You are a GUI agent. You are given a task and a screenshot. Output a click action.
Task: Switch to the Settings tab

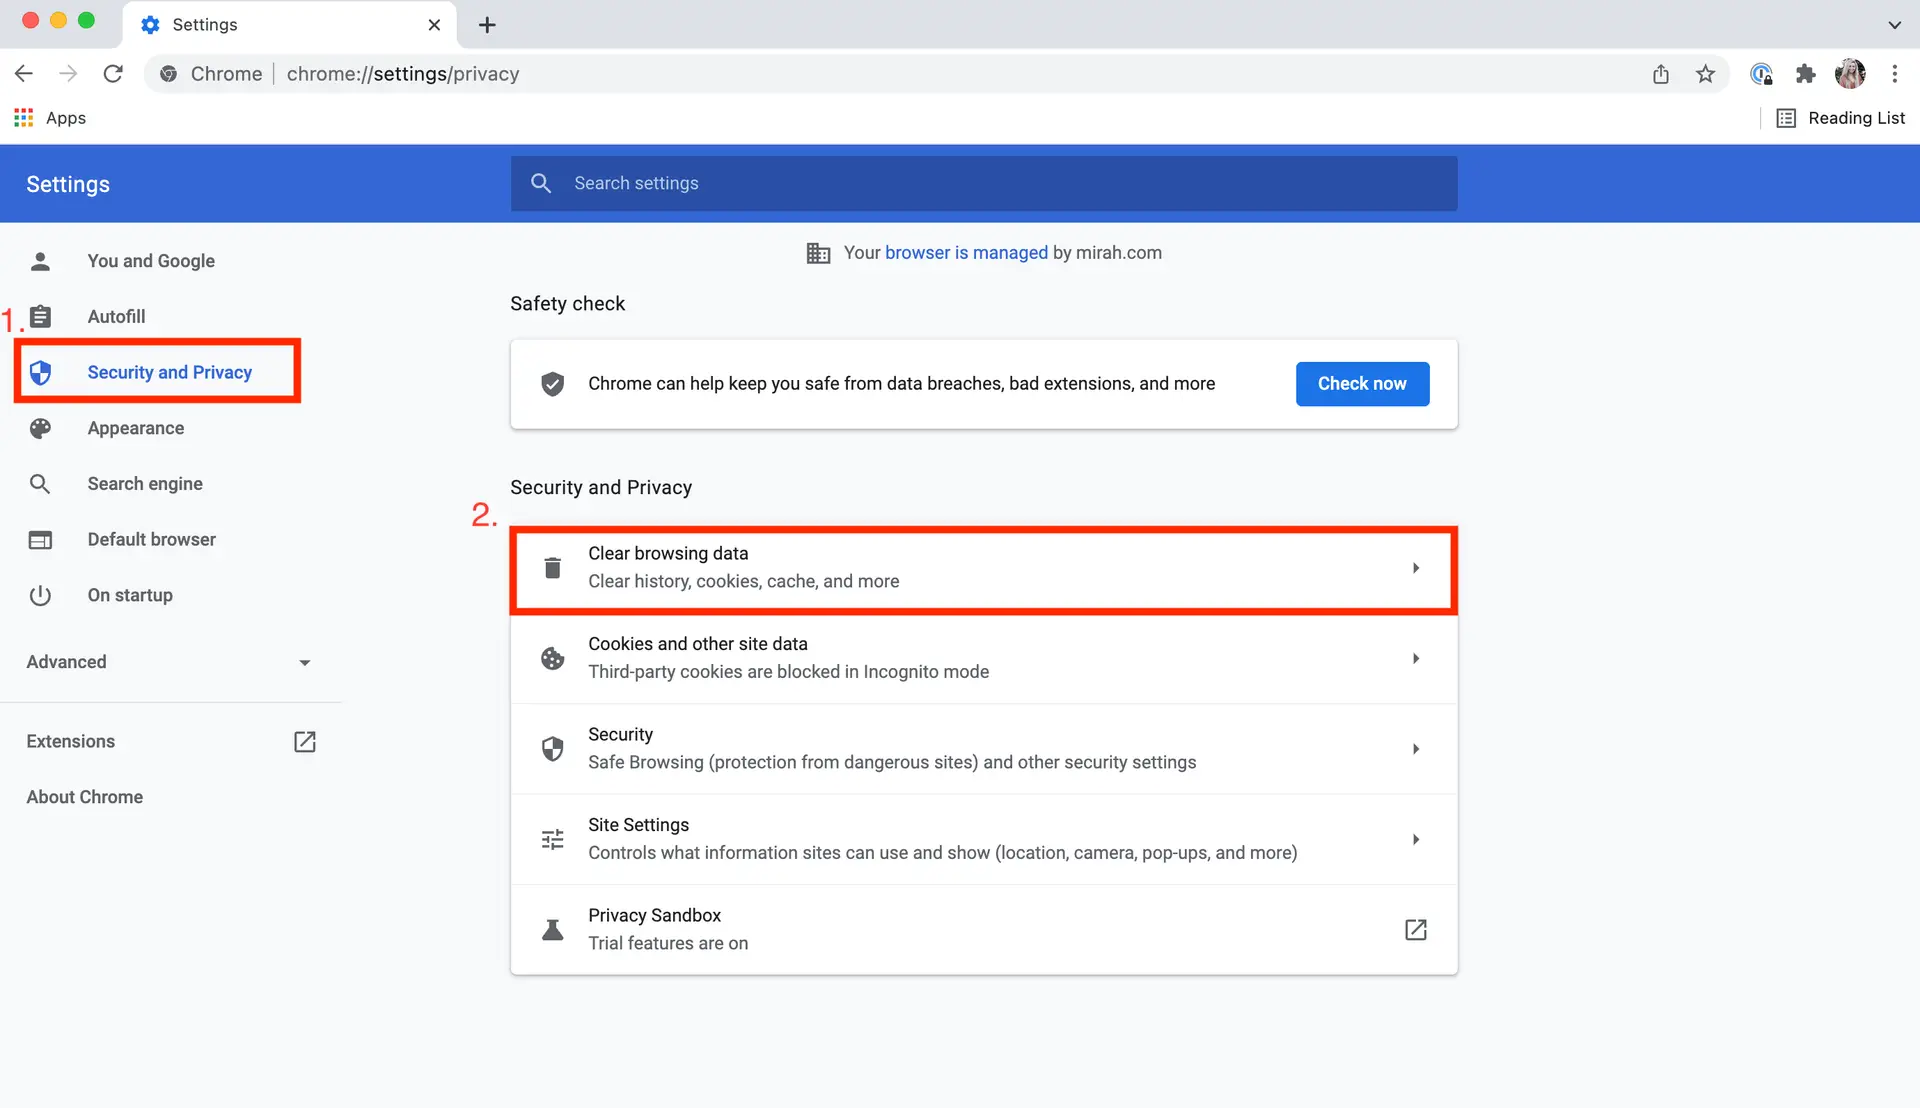click(205, 24)
